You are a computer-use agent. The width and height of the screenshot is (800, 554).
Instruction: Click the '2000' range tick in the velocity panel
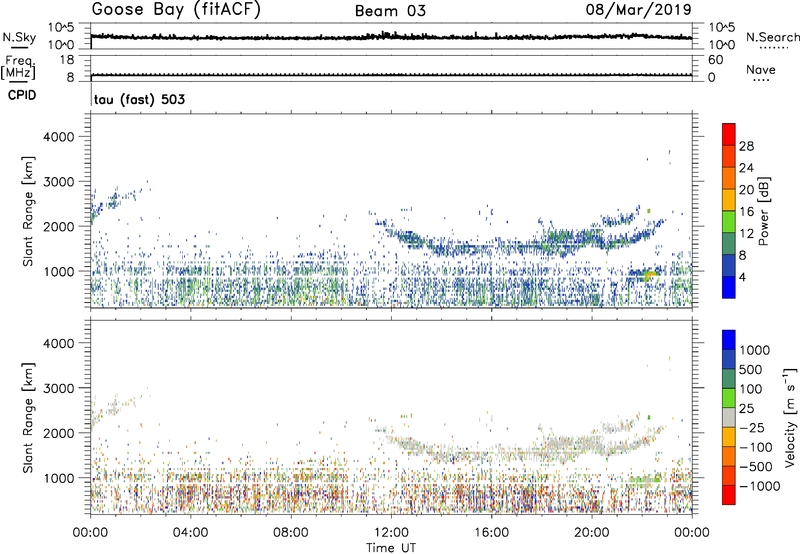[x=58, y=433]
